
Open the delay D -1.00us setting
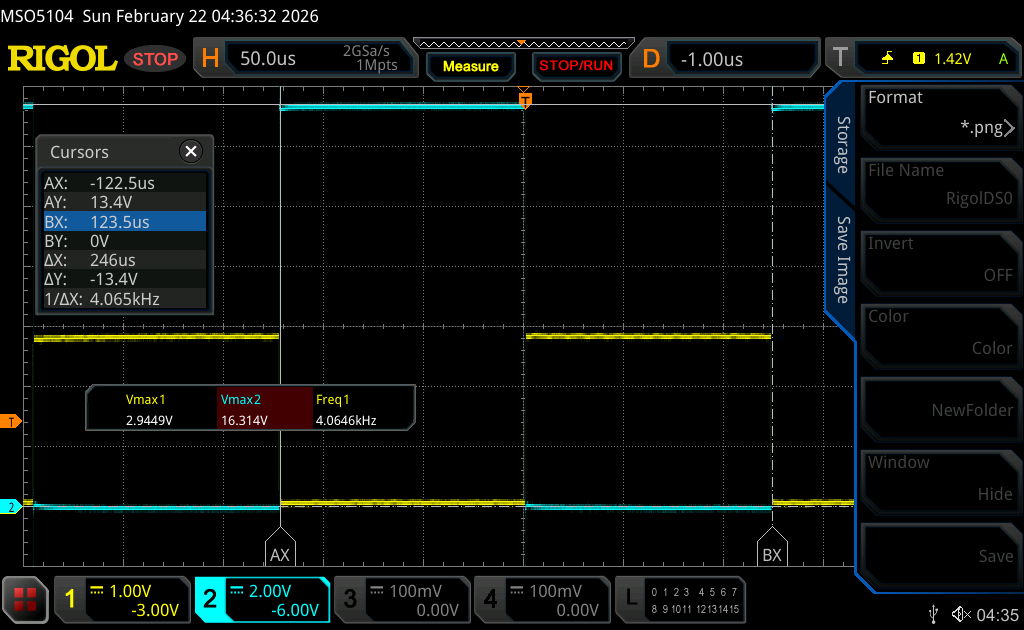(724, 59)
